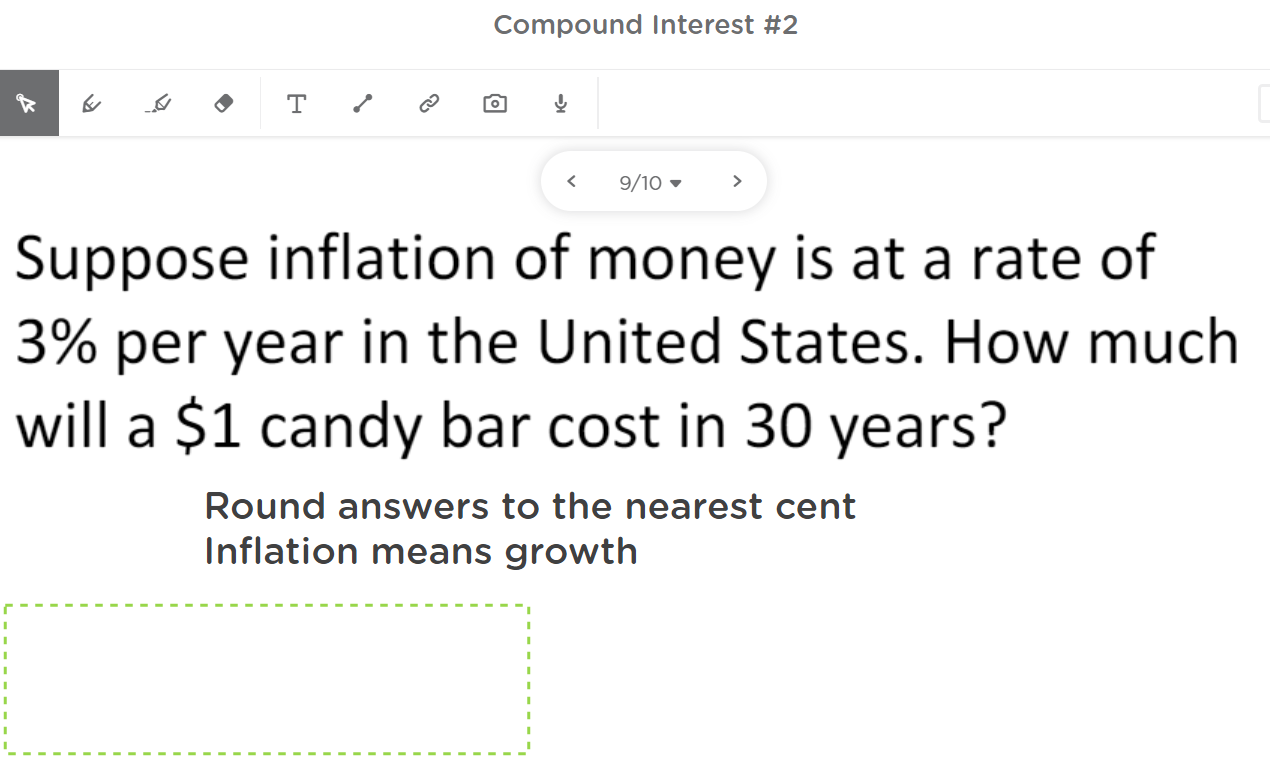Image resolution: width=1270 pixels, height=767 pixels.
Task: Open the insert link tool
Action: [428, 102]
